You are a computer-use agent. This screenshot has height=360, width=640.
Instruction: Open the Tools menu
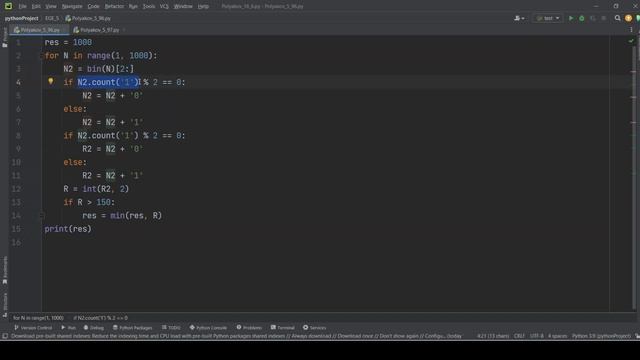pos(149,6)
